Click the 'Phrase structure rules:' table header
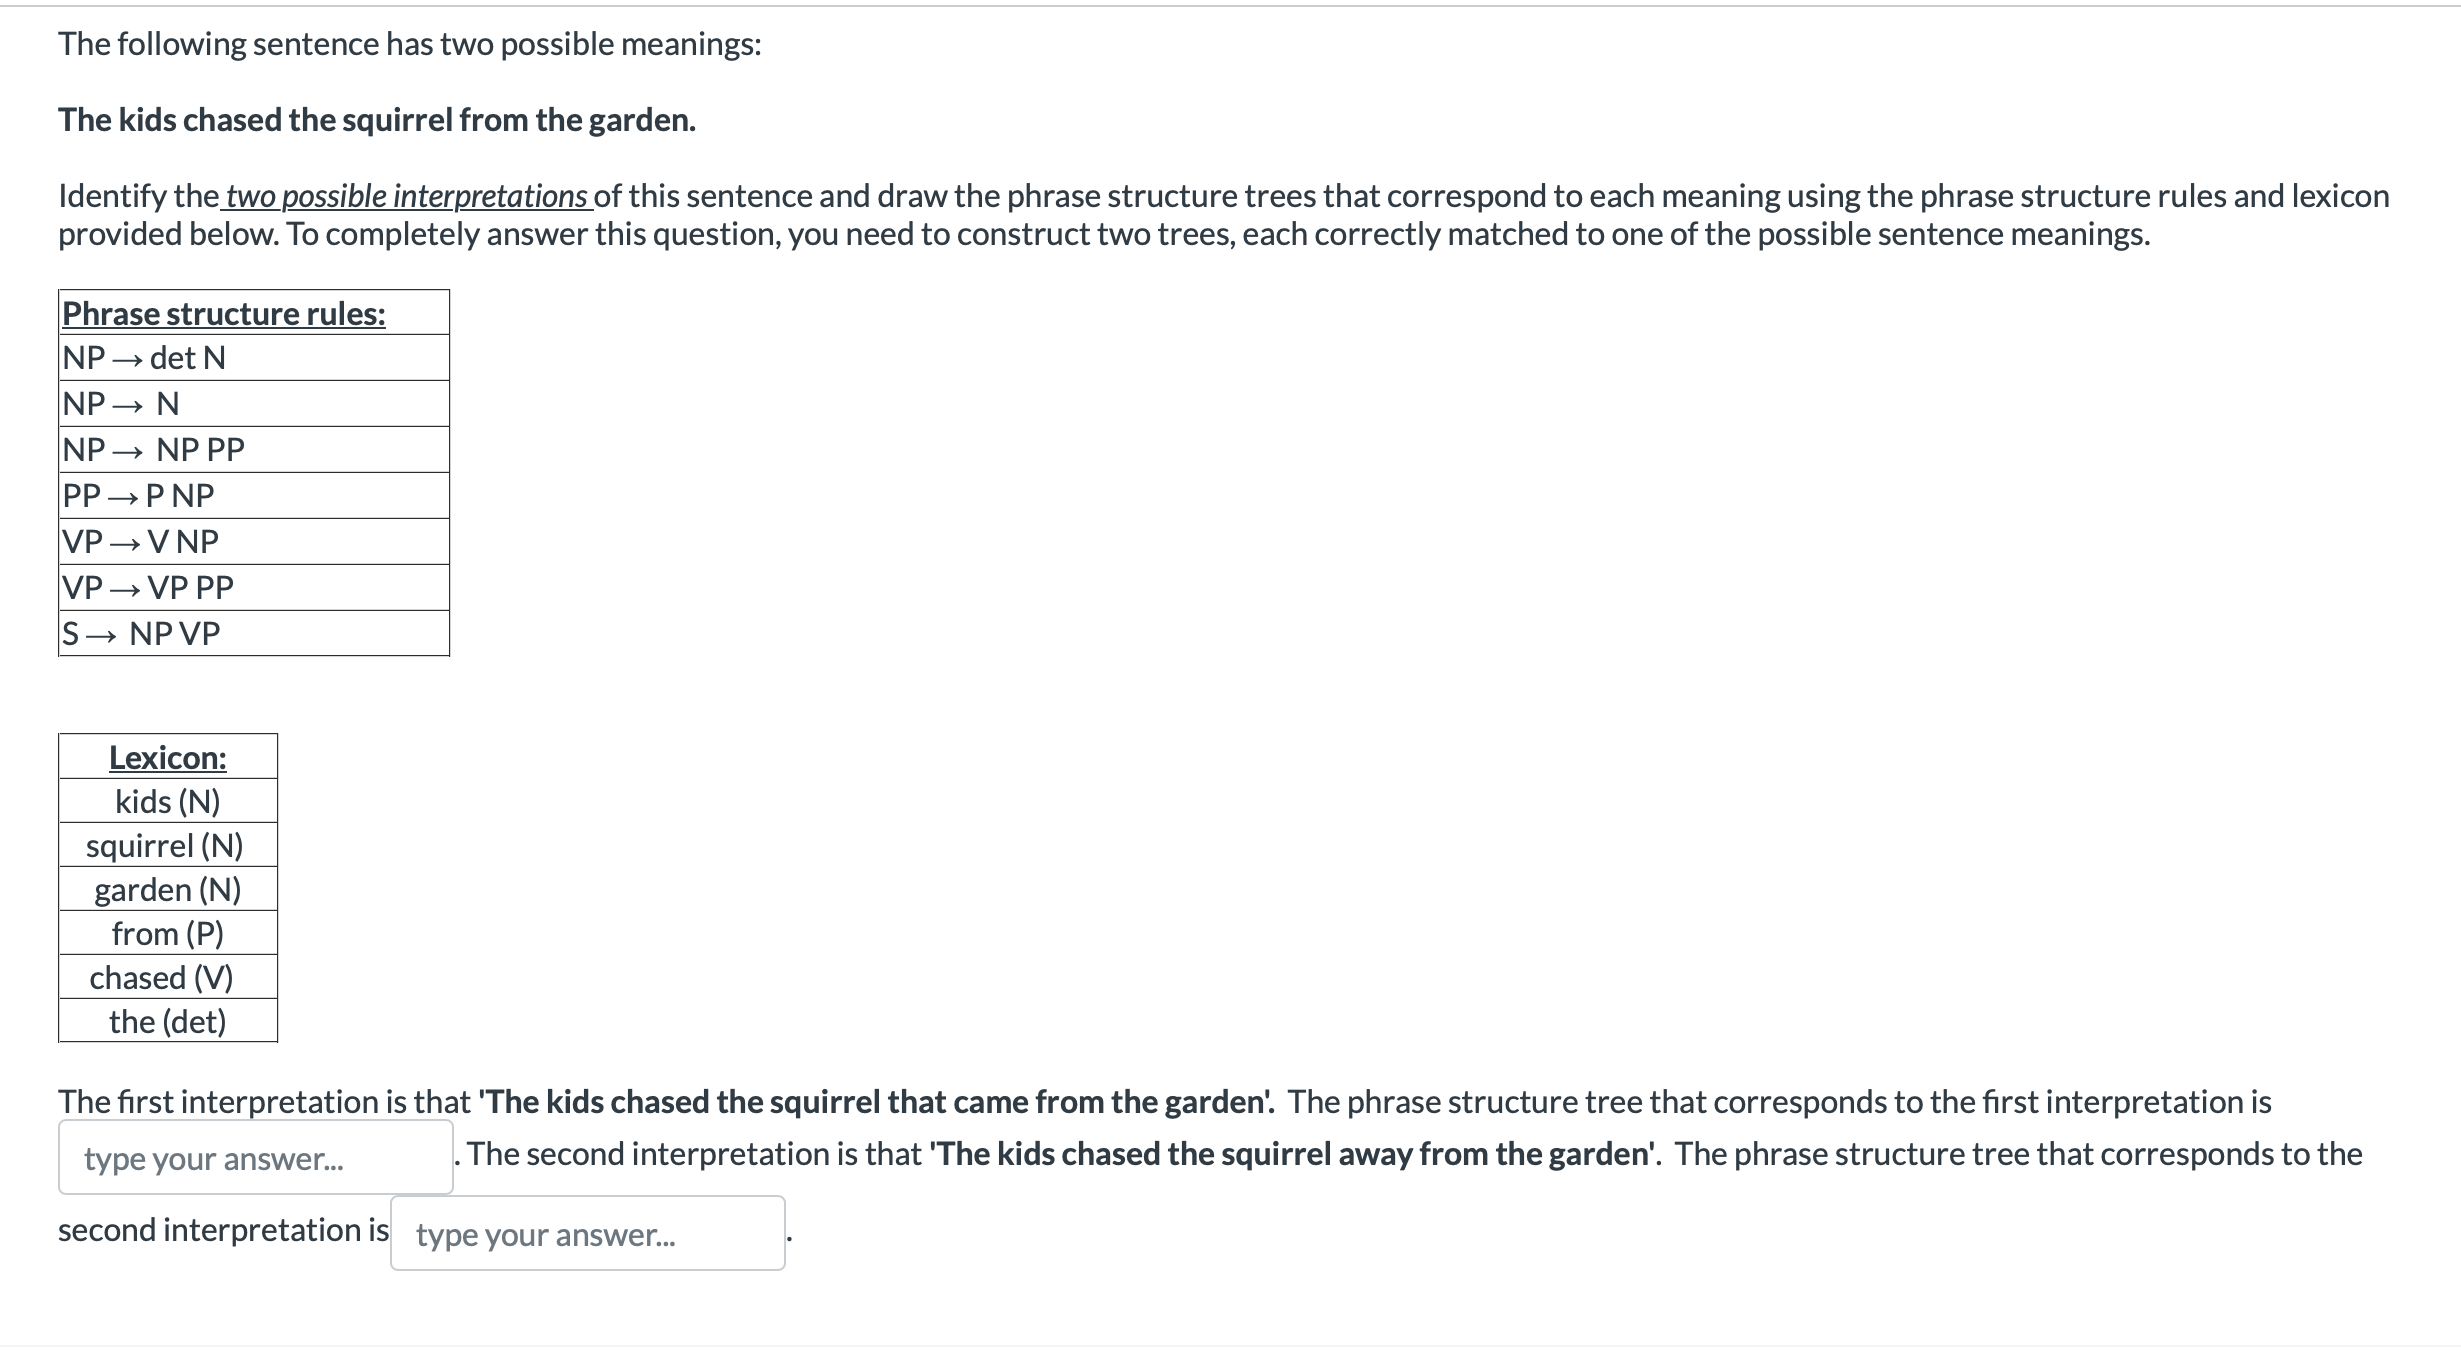Viewport: 2461px width, 1359px height. tap(254, 313)
